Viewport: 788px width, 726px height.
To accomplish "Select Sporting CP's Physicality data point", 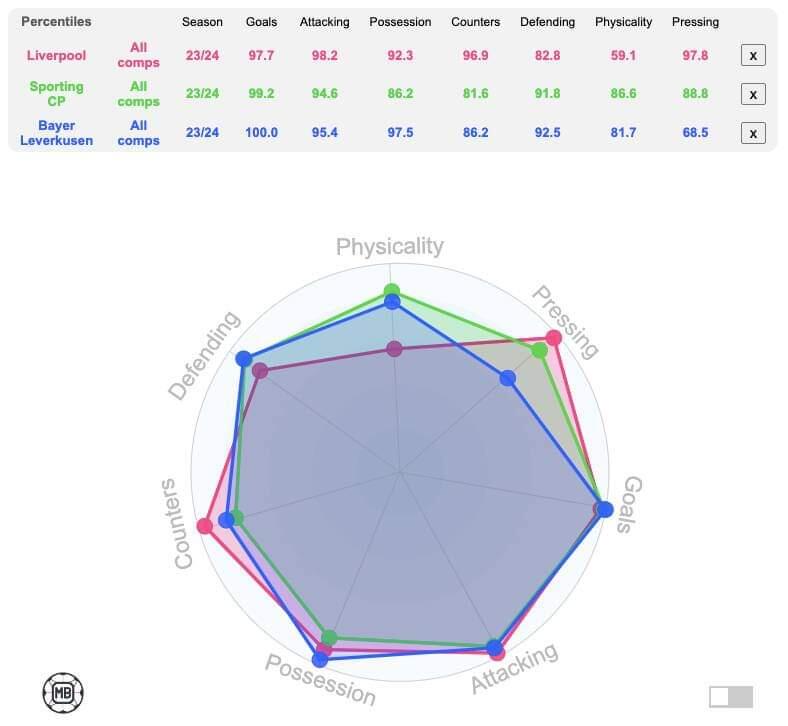I will (x=391, y=291).
